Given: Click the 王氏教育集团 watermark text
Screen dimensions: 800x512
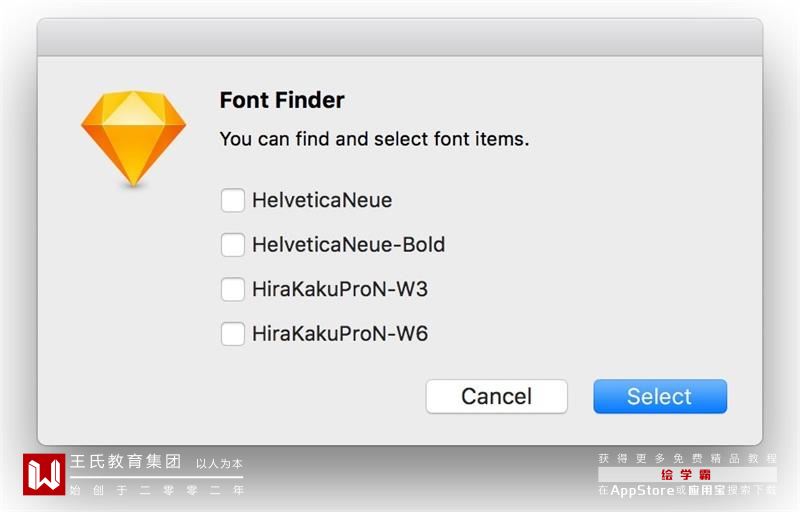Looking at the screenshot, I should [x=125, y=463].
